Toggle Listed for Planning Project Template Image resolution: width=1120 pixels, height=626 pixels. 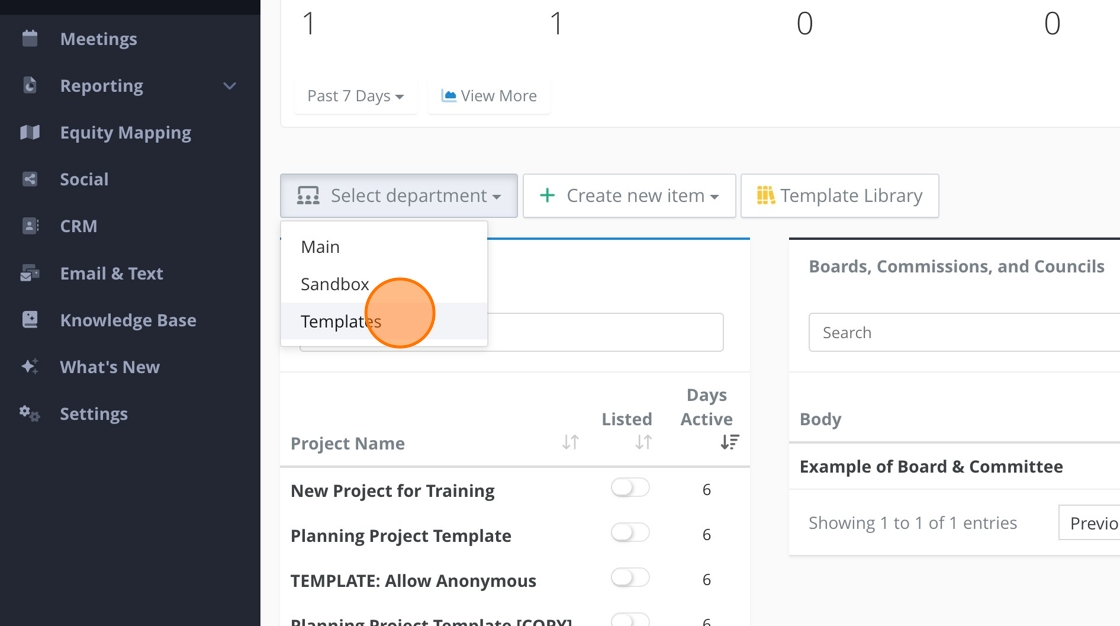click(x=630, y=533)
